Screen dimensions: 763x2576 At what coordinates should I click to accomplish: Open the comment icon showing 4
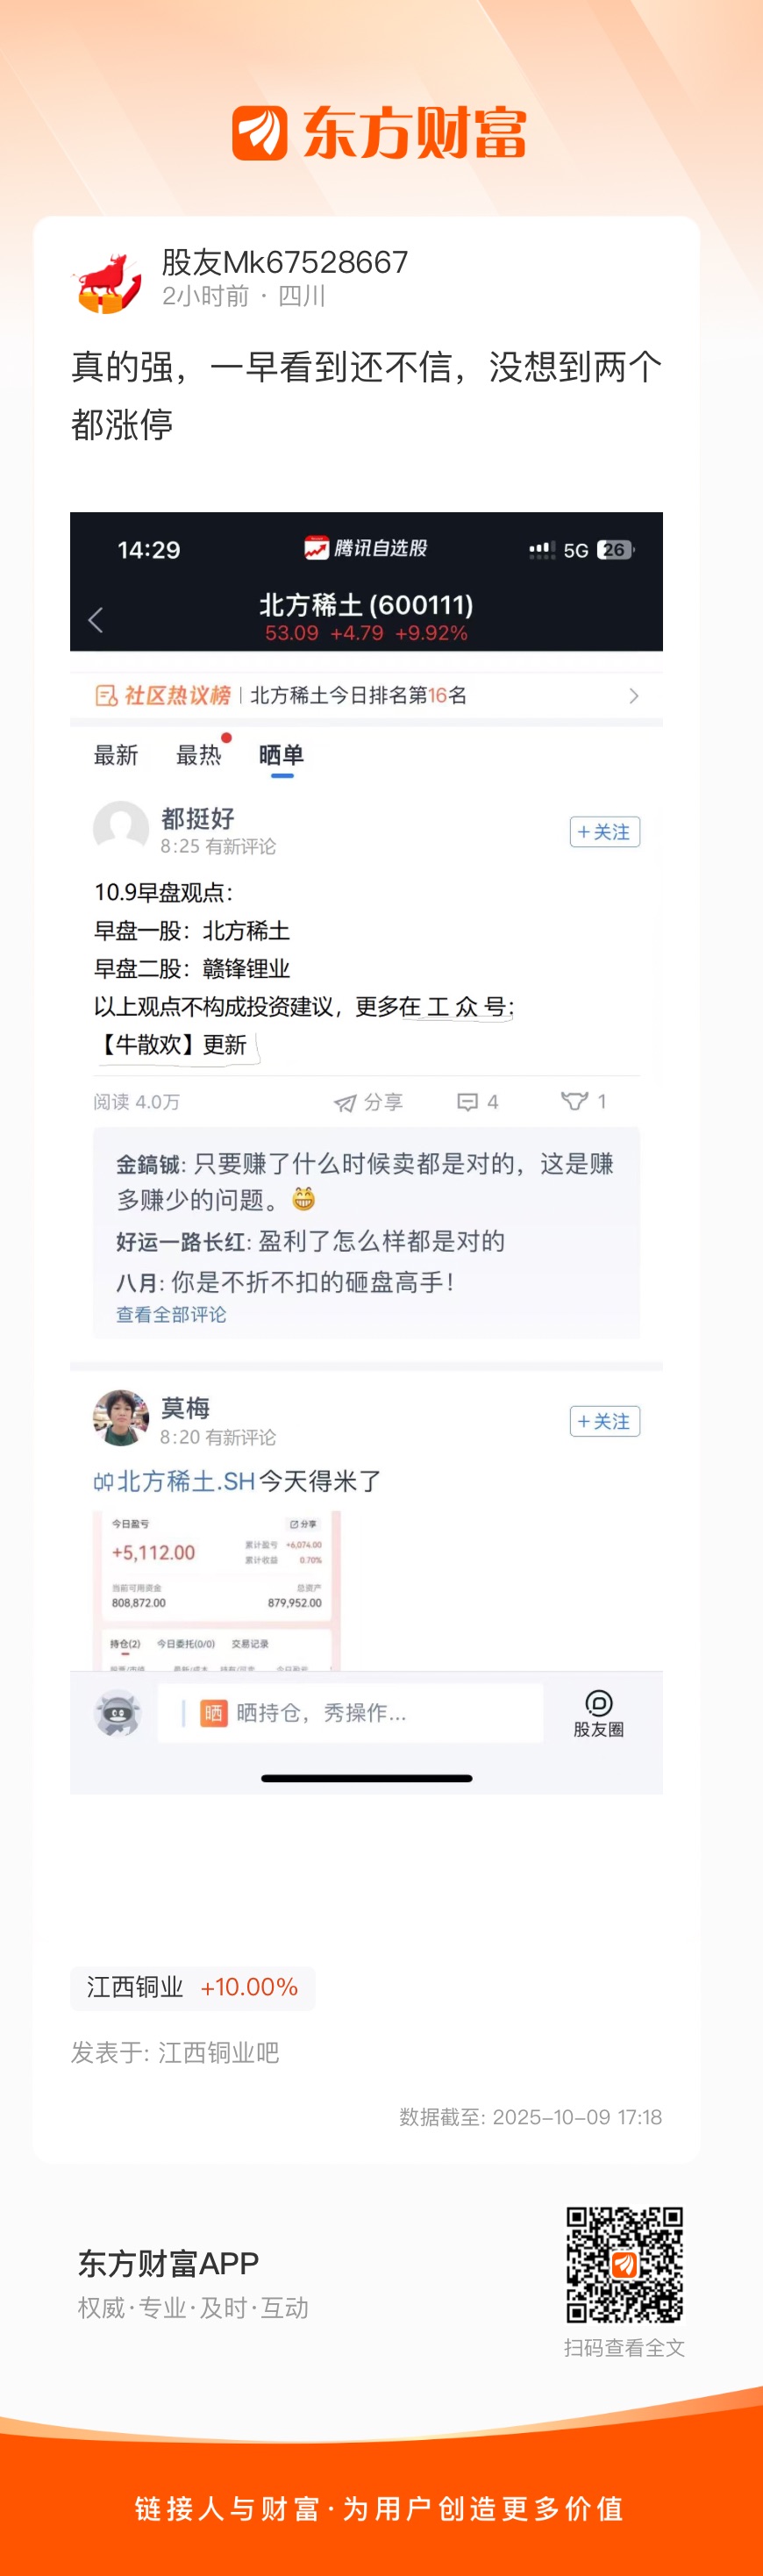[x=467, y=1102]
